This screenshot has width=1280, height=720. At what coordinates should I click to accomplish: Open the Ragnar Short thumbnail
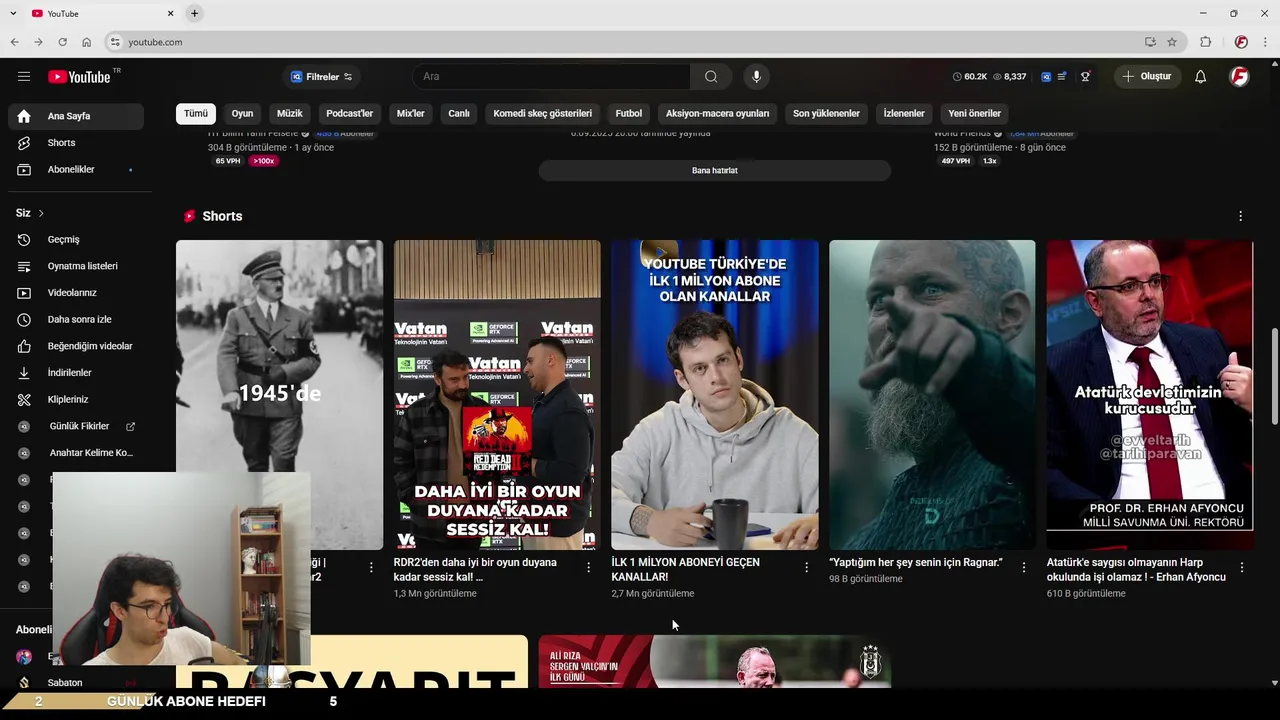point(932,394)
